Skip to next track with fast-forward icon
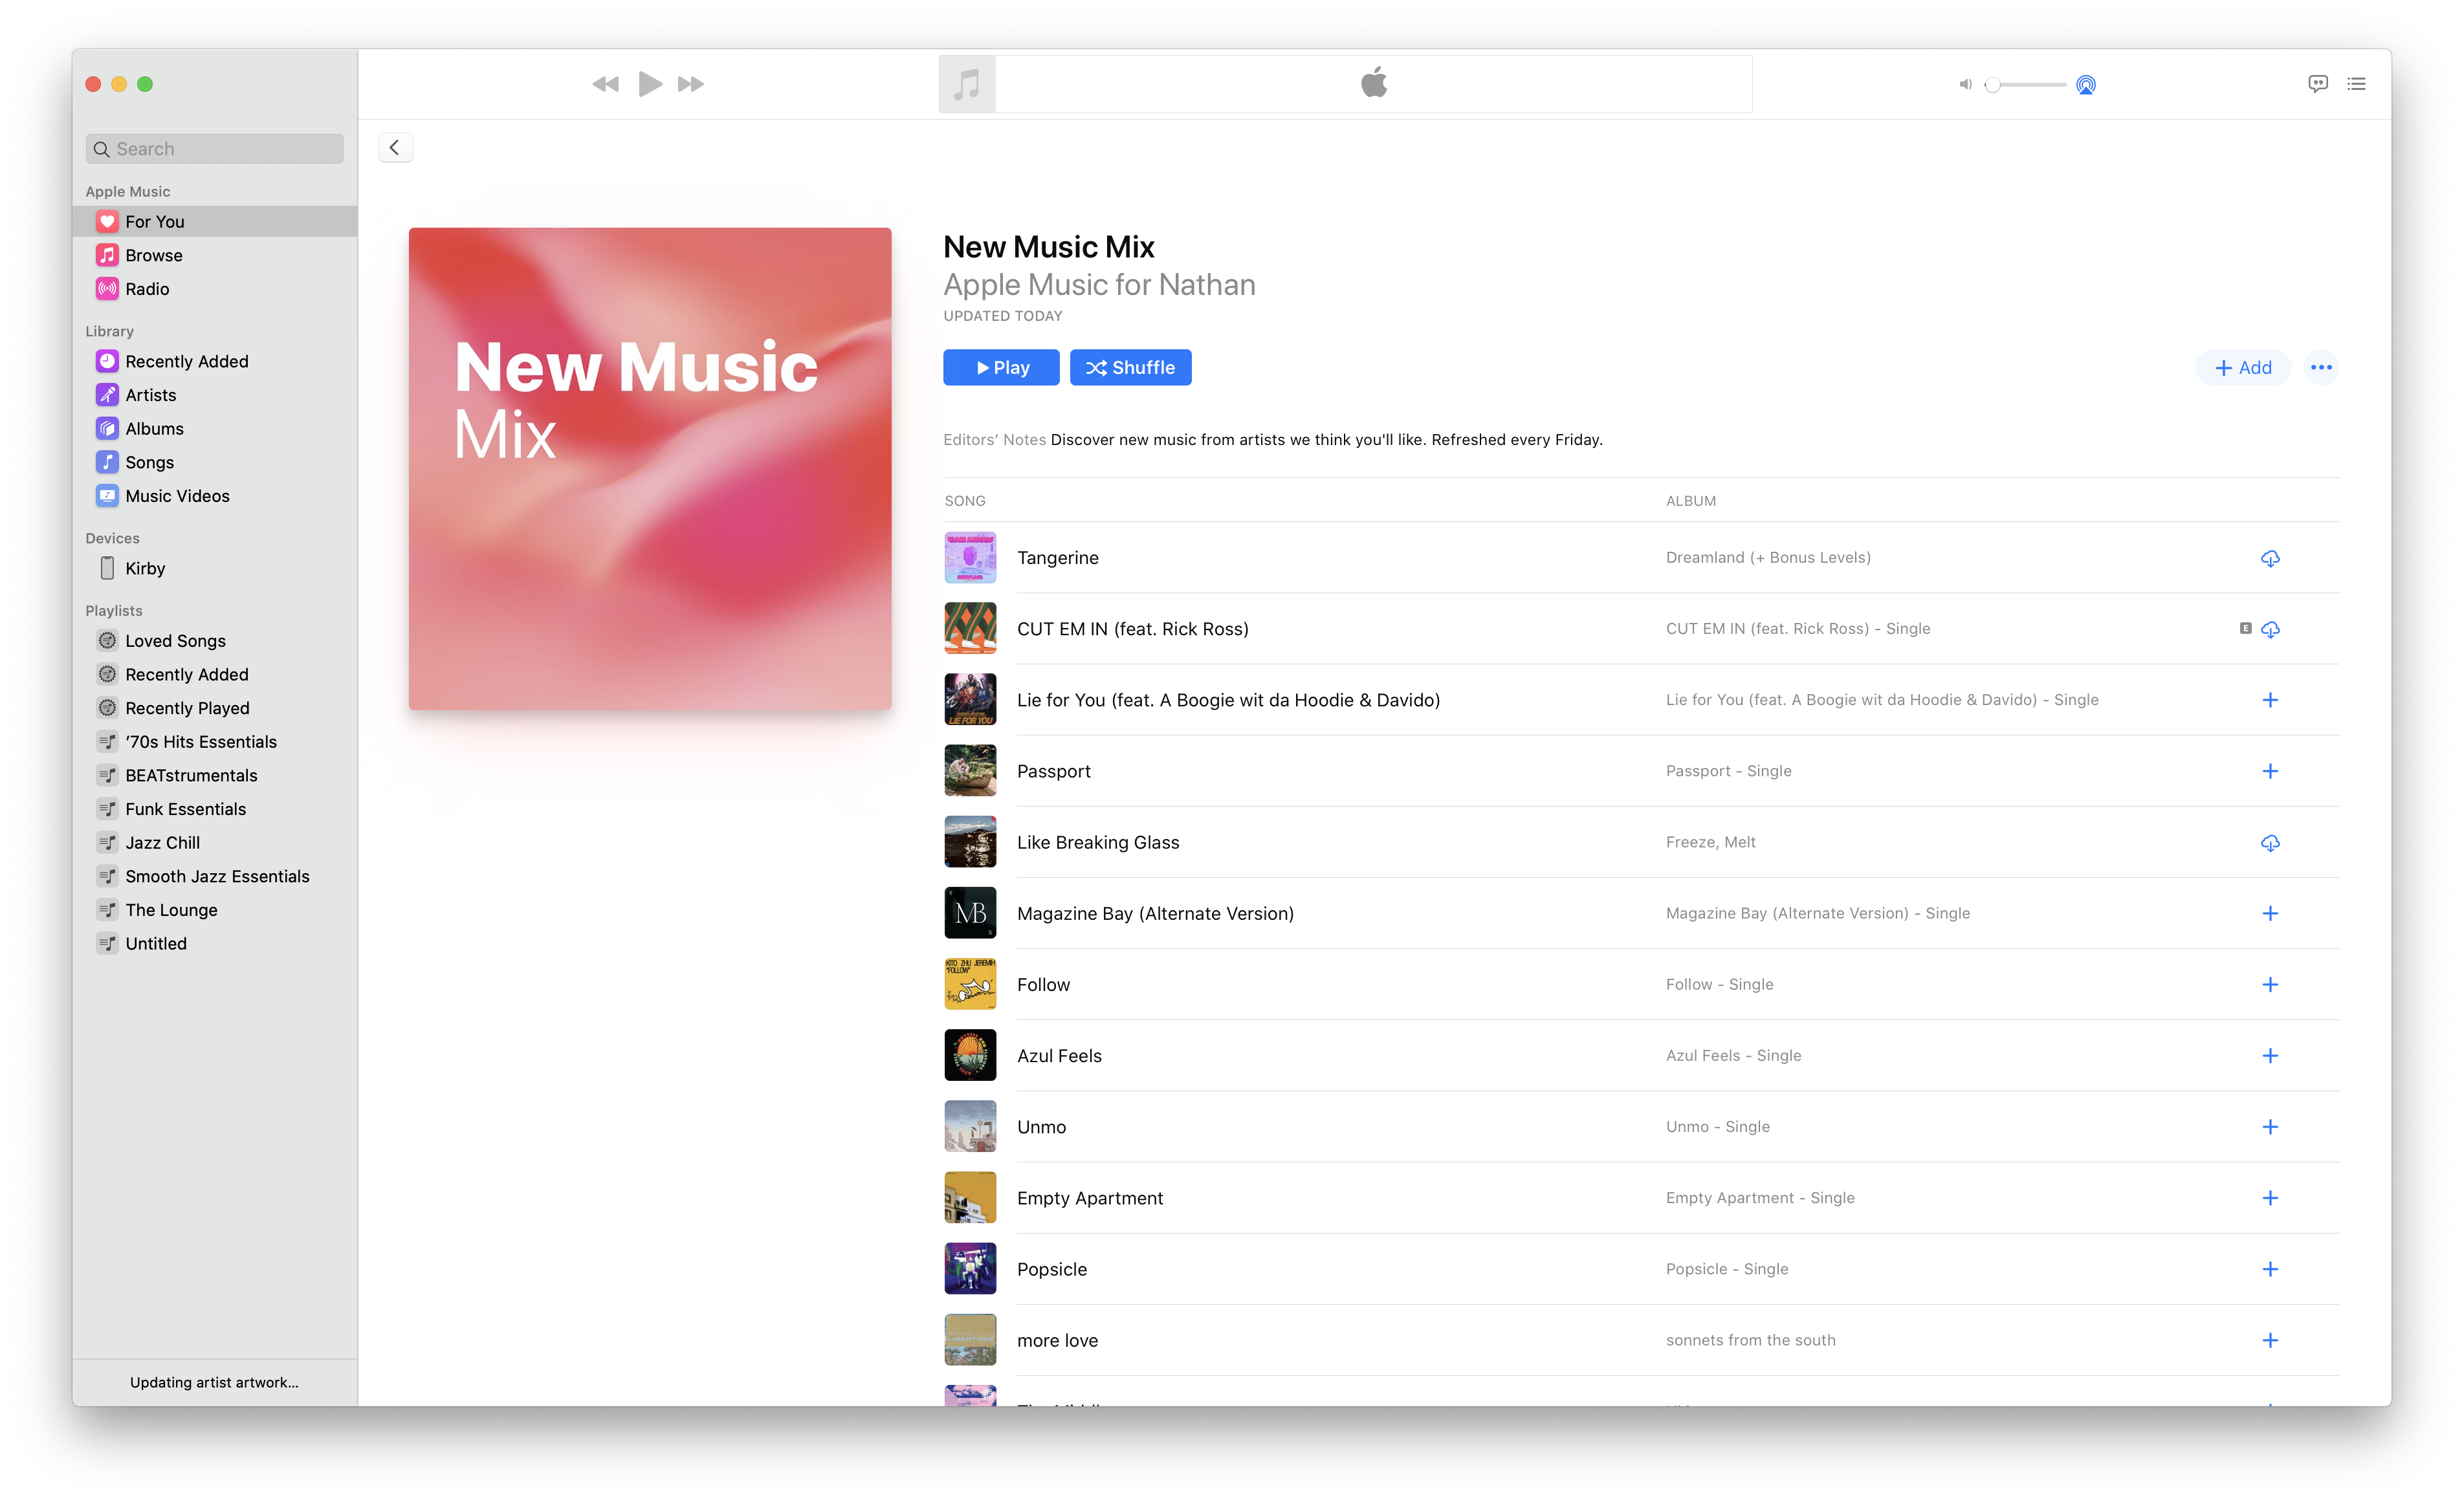 [690, 84]
